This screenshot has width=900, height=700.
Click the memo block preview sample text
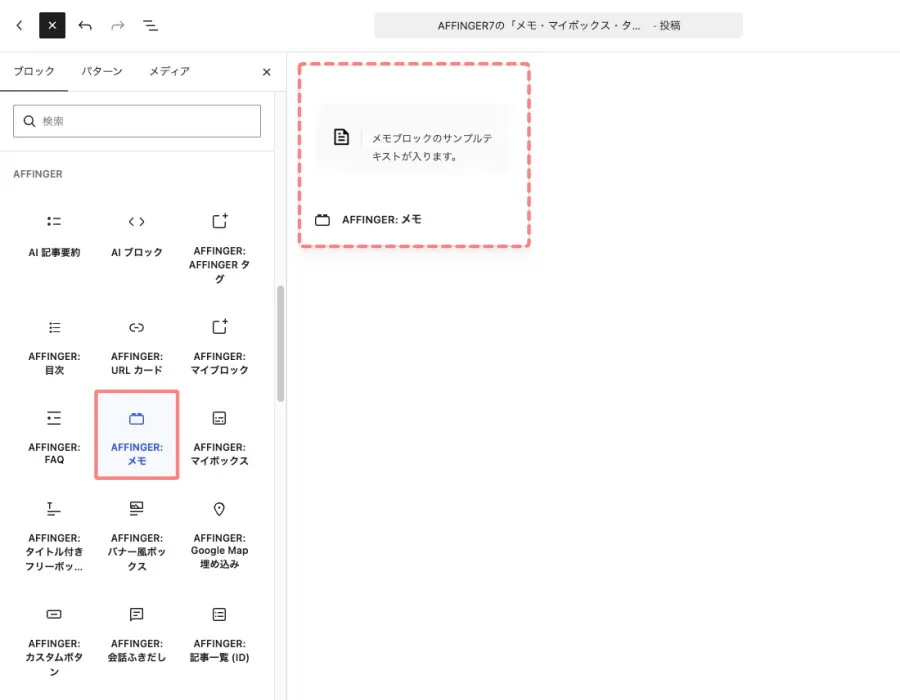point(432,147)
